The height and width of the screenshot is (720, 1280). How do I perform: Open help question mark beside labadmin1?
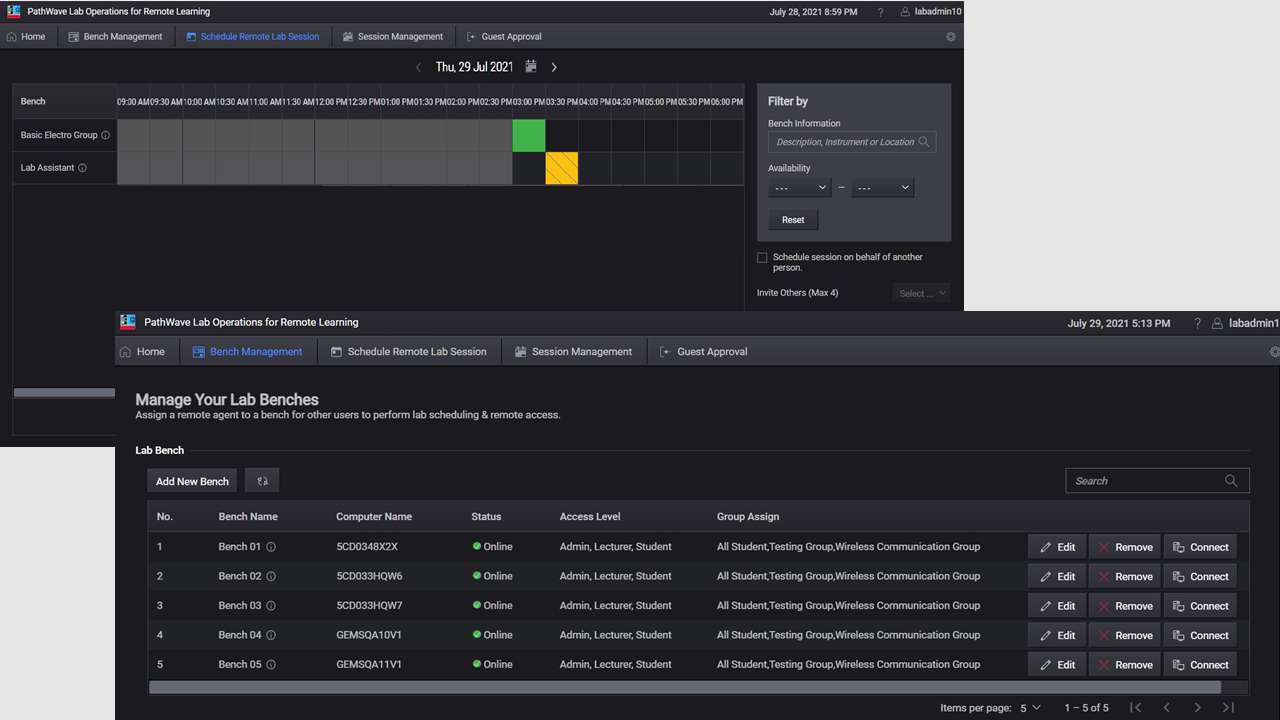pyautogui.click(x=1197, y=323)
